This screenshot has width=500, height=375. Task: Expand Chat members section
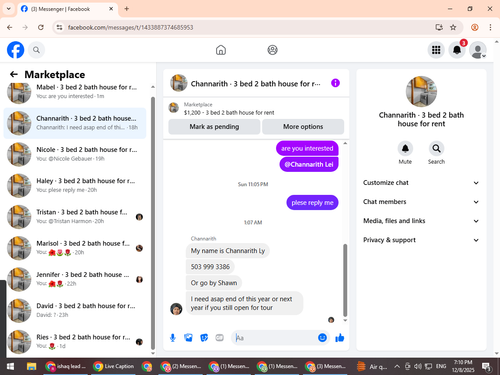pos(421,202)
